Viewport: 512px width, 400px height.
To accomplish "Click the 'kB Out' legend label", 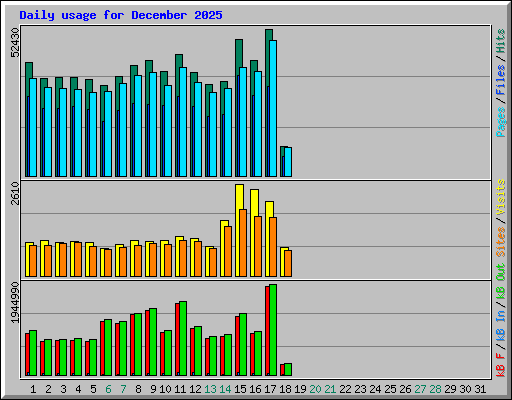I will pyautogui.click(x=501, y=281).
